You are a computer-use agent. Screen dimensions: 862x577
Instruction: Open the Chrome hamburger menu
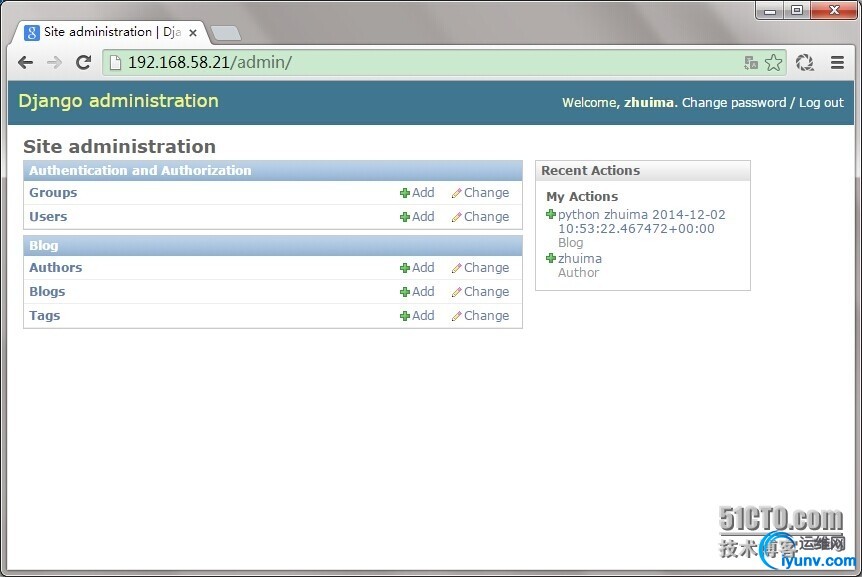click(x=837, y=63)
